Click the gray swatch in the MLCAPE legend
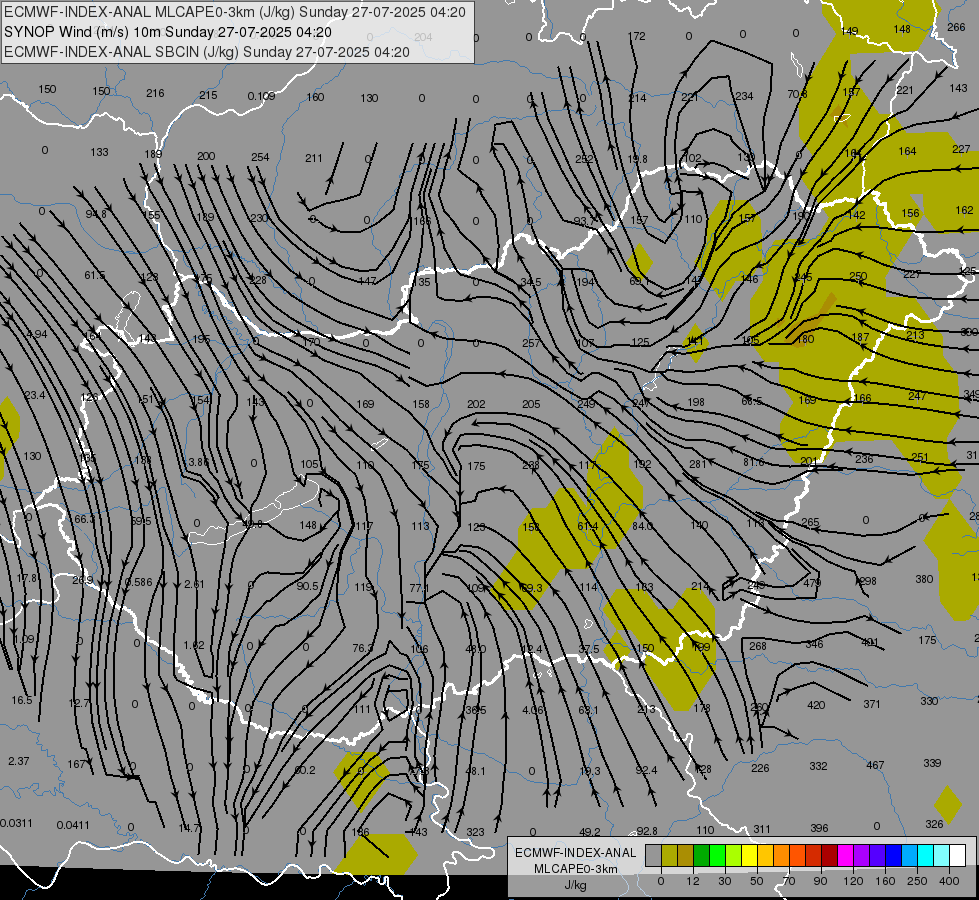 pyautogui.click(x=654, y=855)
